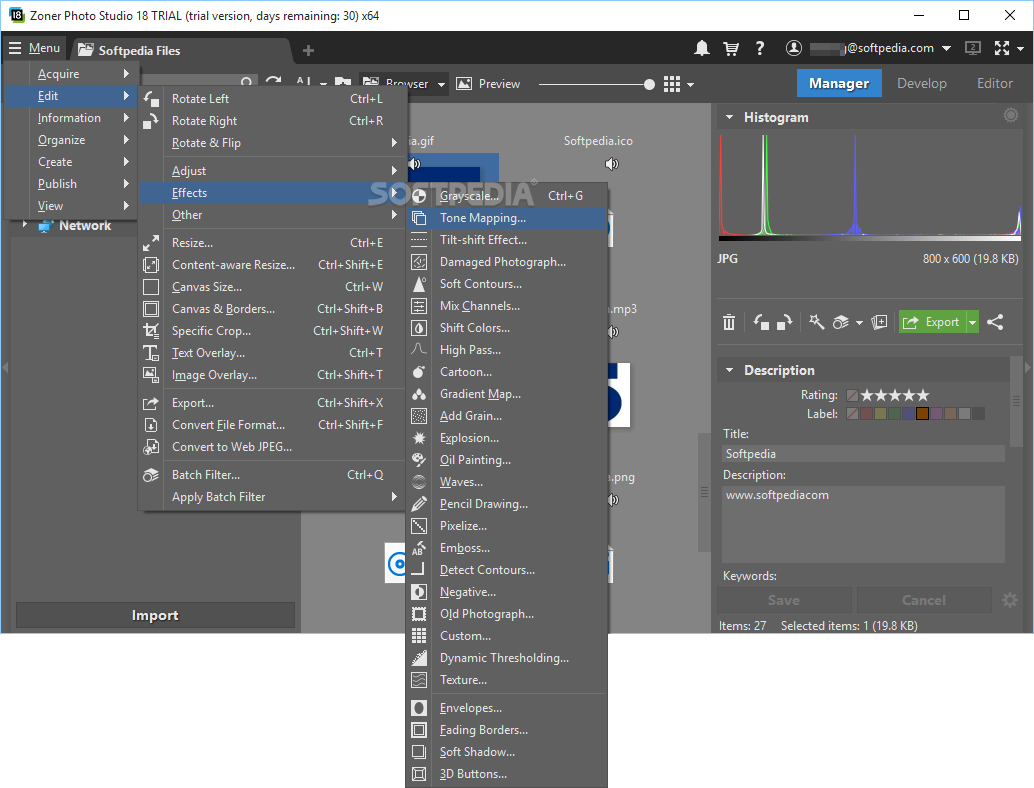This screenshot has width=1034, height=788.
Task: Open the notifications bell icon
Action: tap(702, 48)
